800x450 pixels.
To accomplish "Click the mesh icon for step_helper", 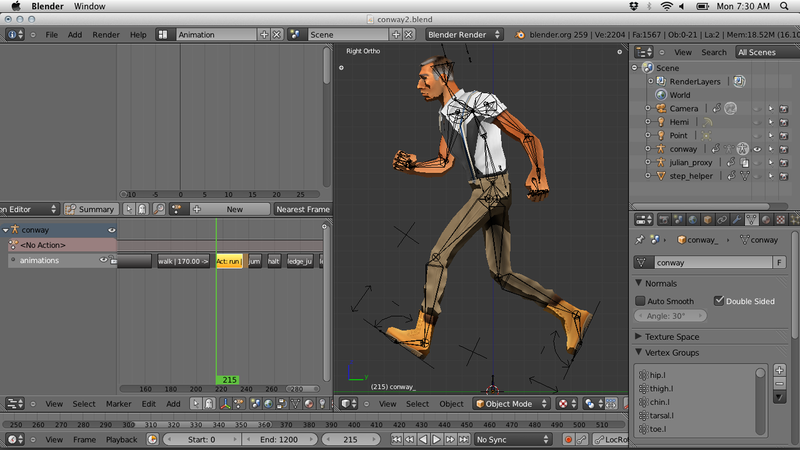I will click(661, 176).
